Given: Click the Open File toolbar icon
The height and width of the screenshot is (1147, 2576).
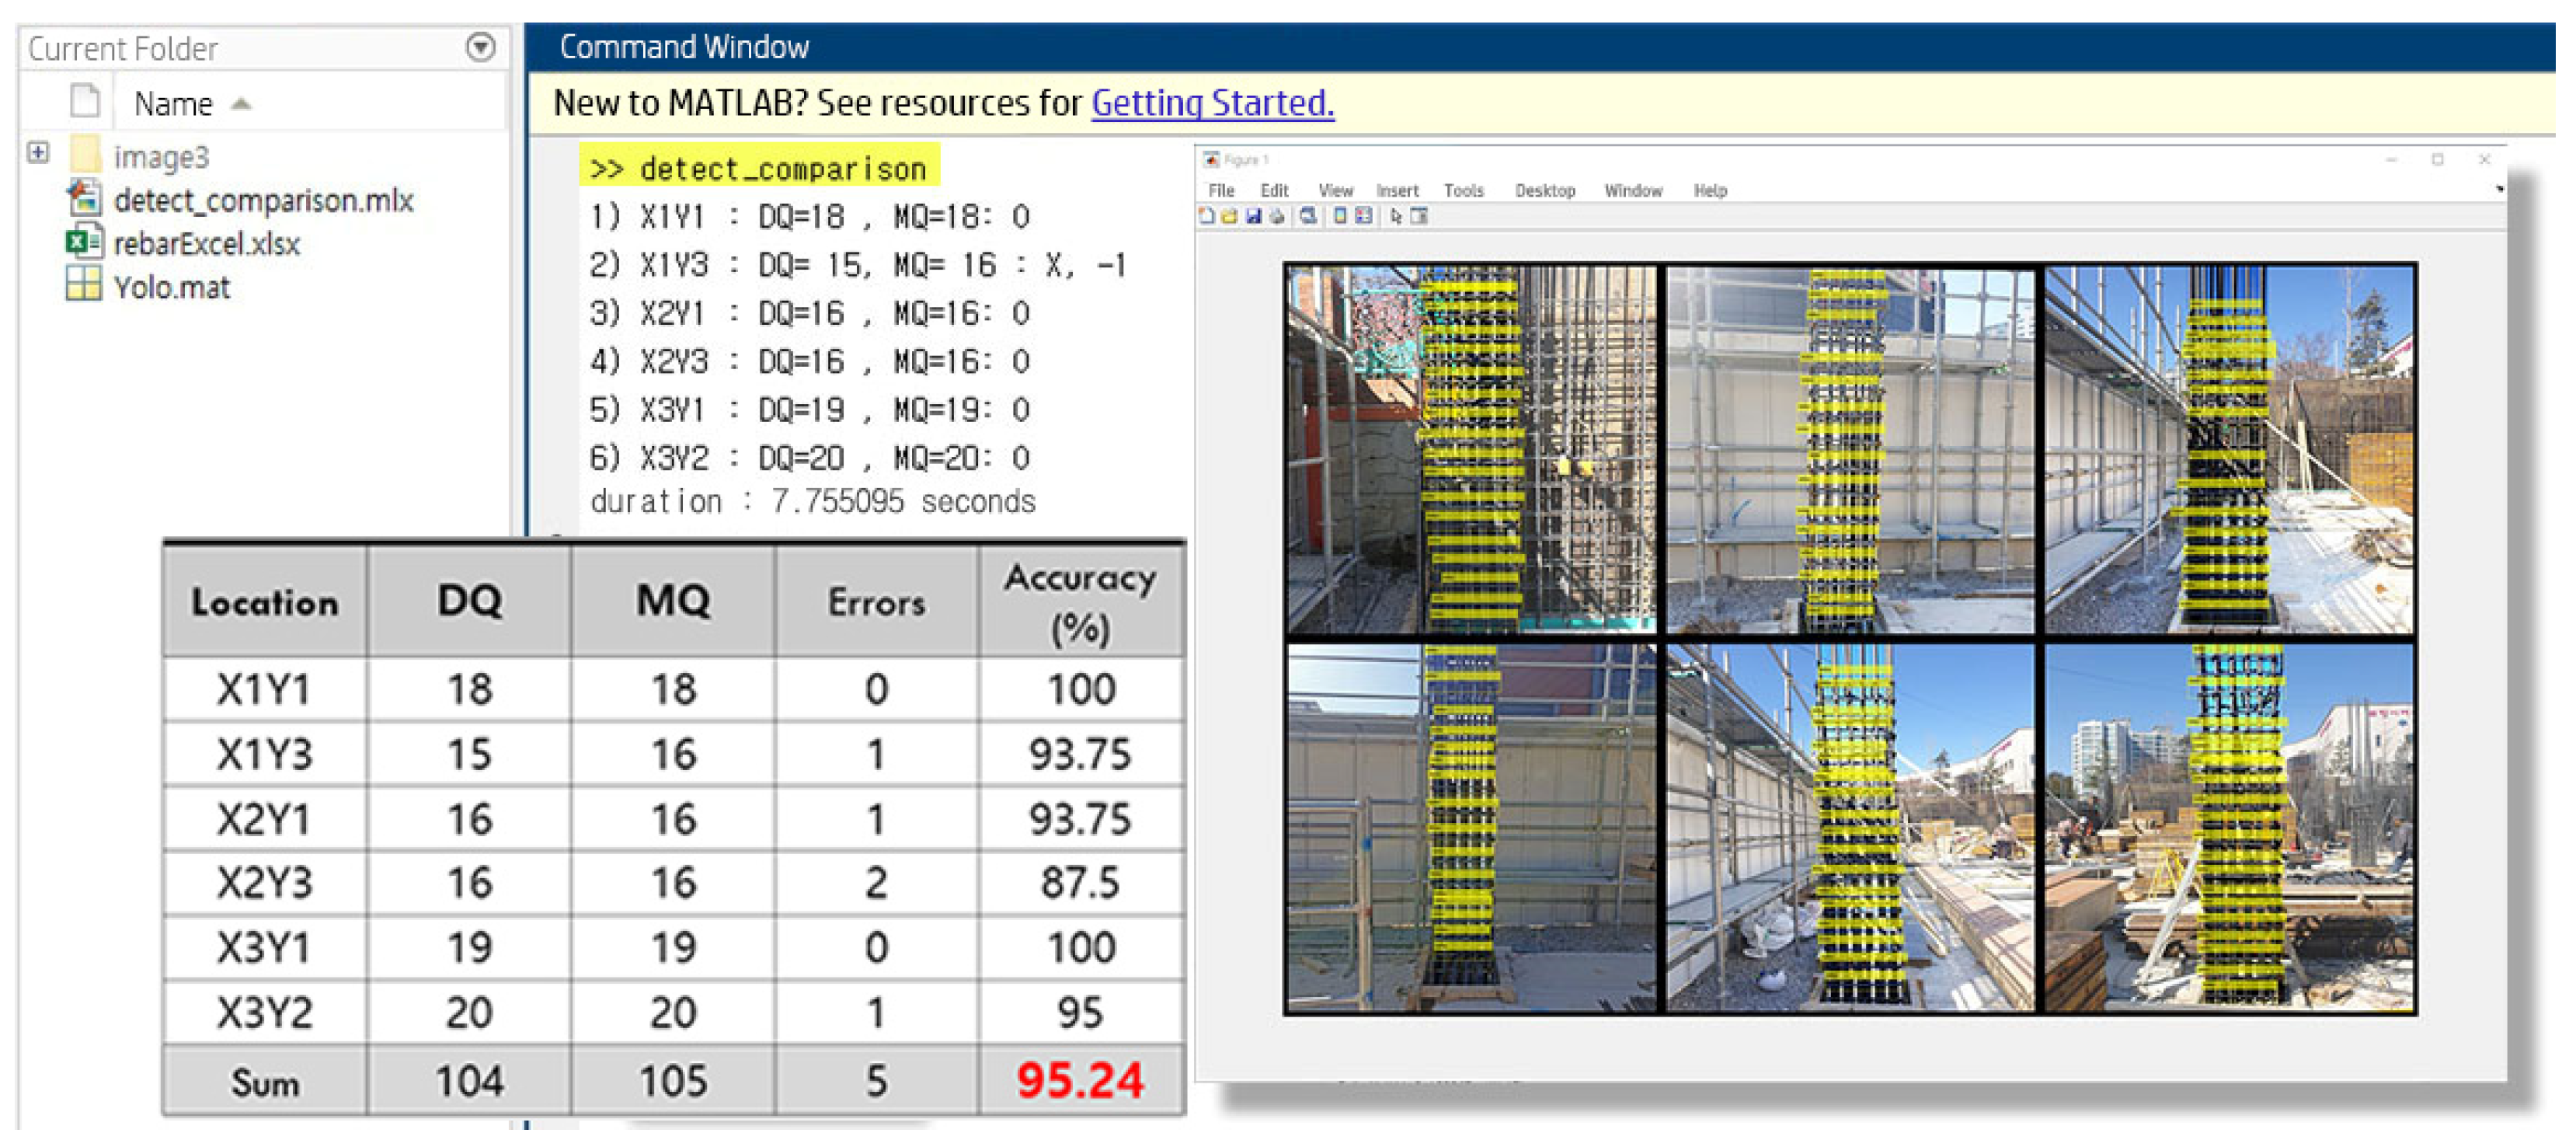Looking at the screenshot, I should point(1230,216).
